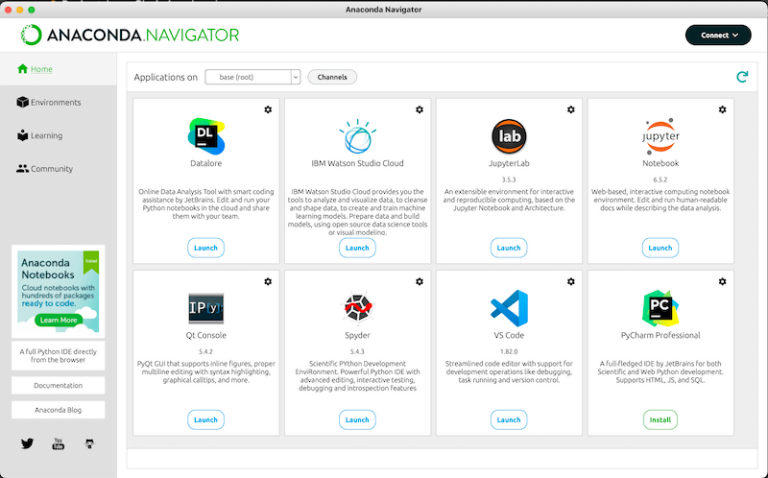This screenshot has width=768, height=478.
Task: Open the YouTube icon in sidebar
Action: 58,443
